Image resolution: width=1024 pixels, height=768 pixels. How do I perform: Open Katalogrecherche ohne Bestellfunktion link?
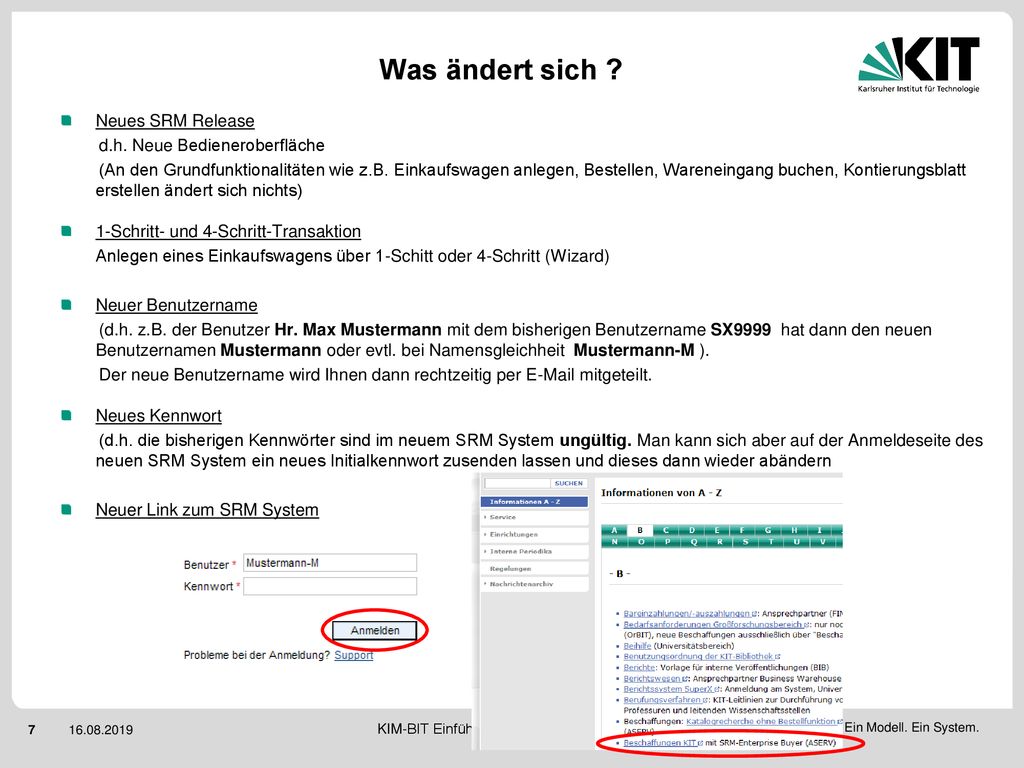[x=763, y=721]
